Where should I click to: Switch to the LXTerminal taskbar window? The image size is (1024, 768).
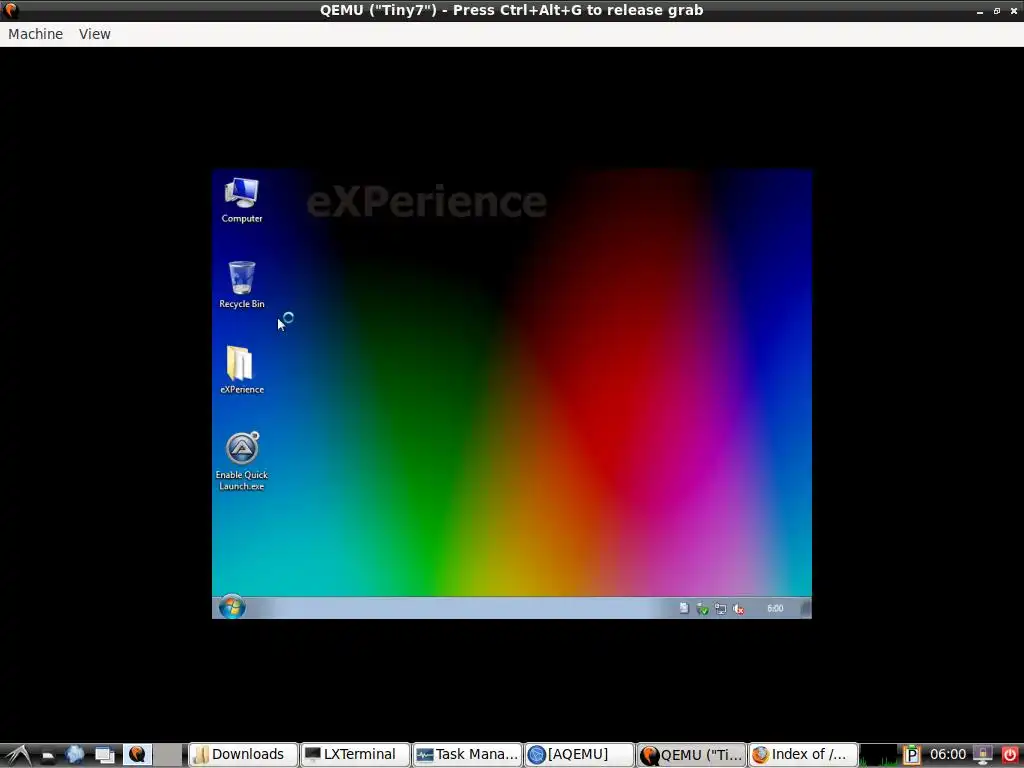(355, 754)
